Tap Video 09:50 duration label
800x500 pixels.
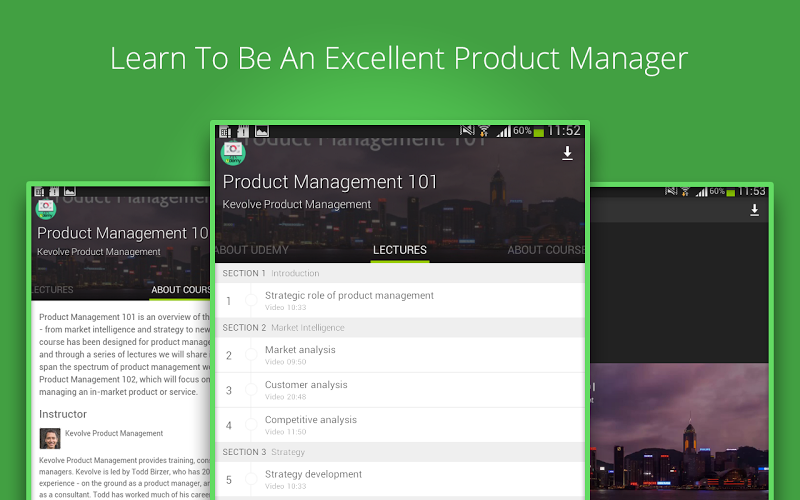click(x=285, y=362)
